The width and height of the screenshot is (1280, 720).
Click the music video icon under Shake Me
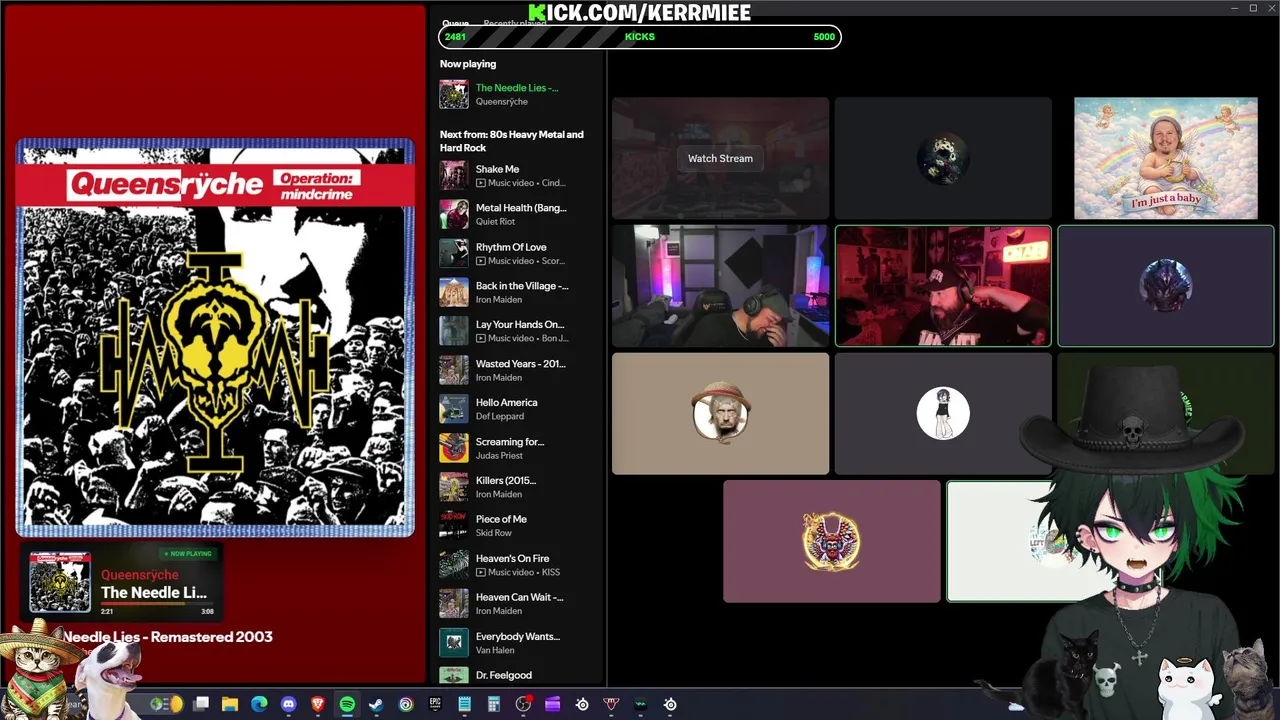pyautogui.click(x=481, y=183)
